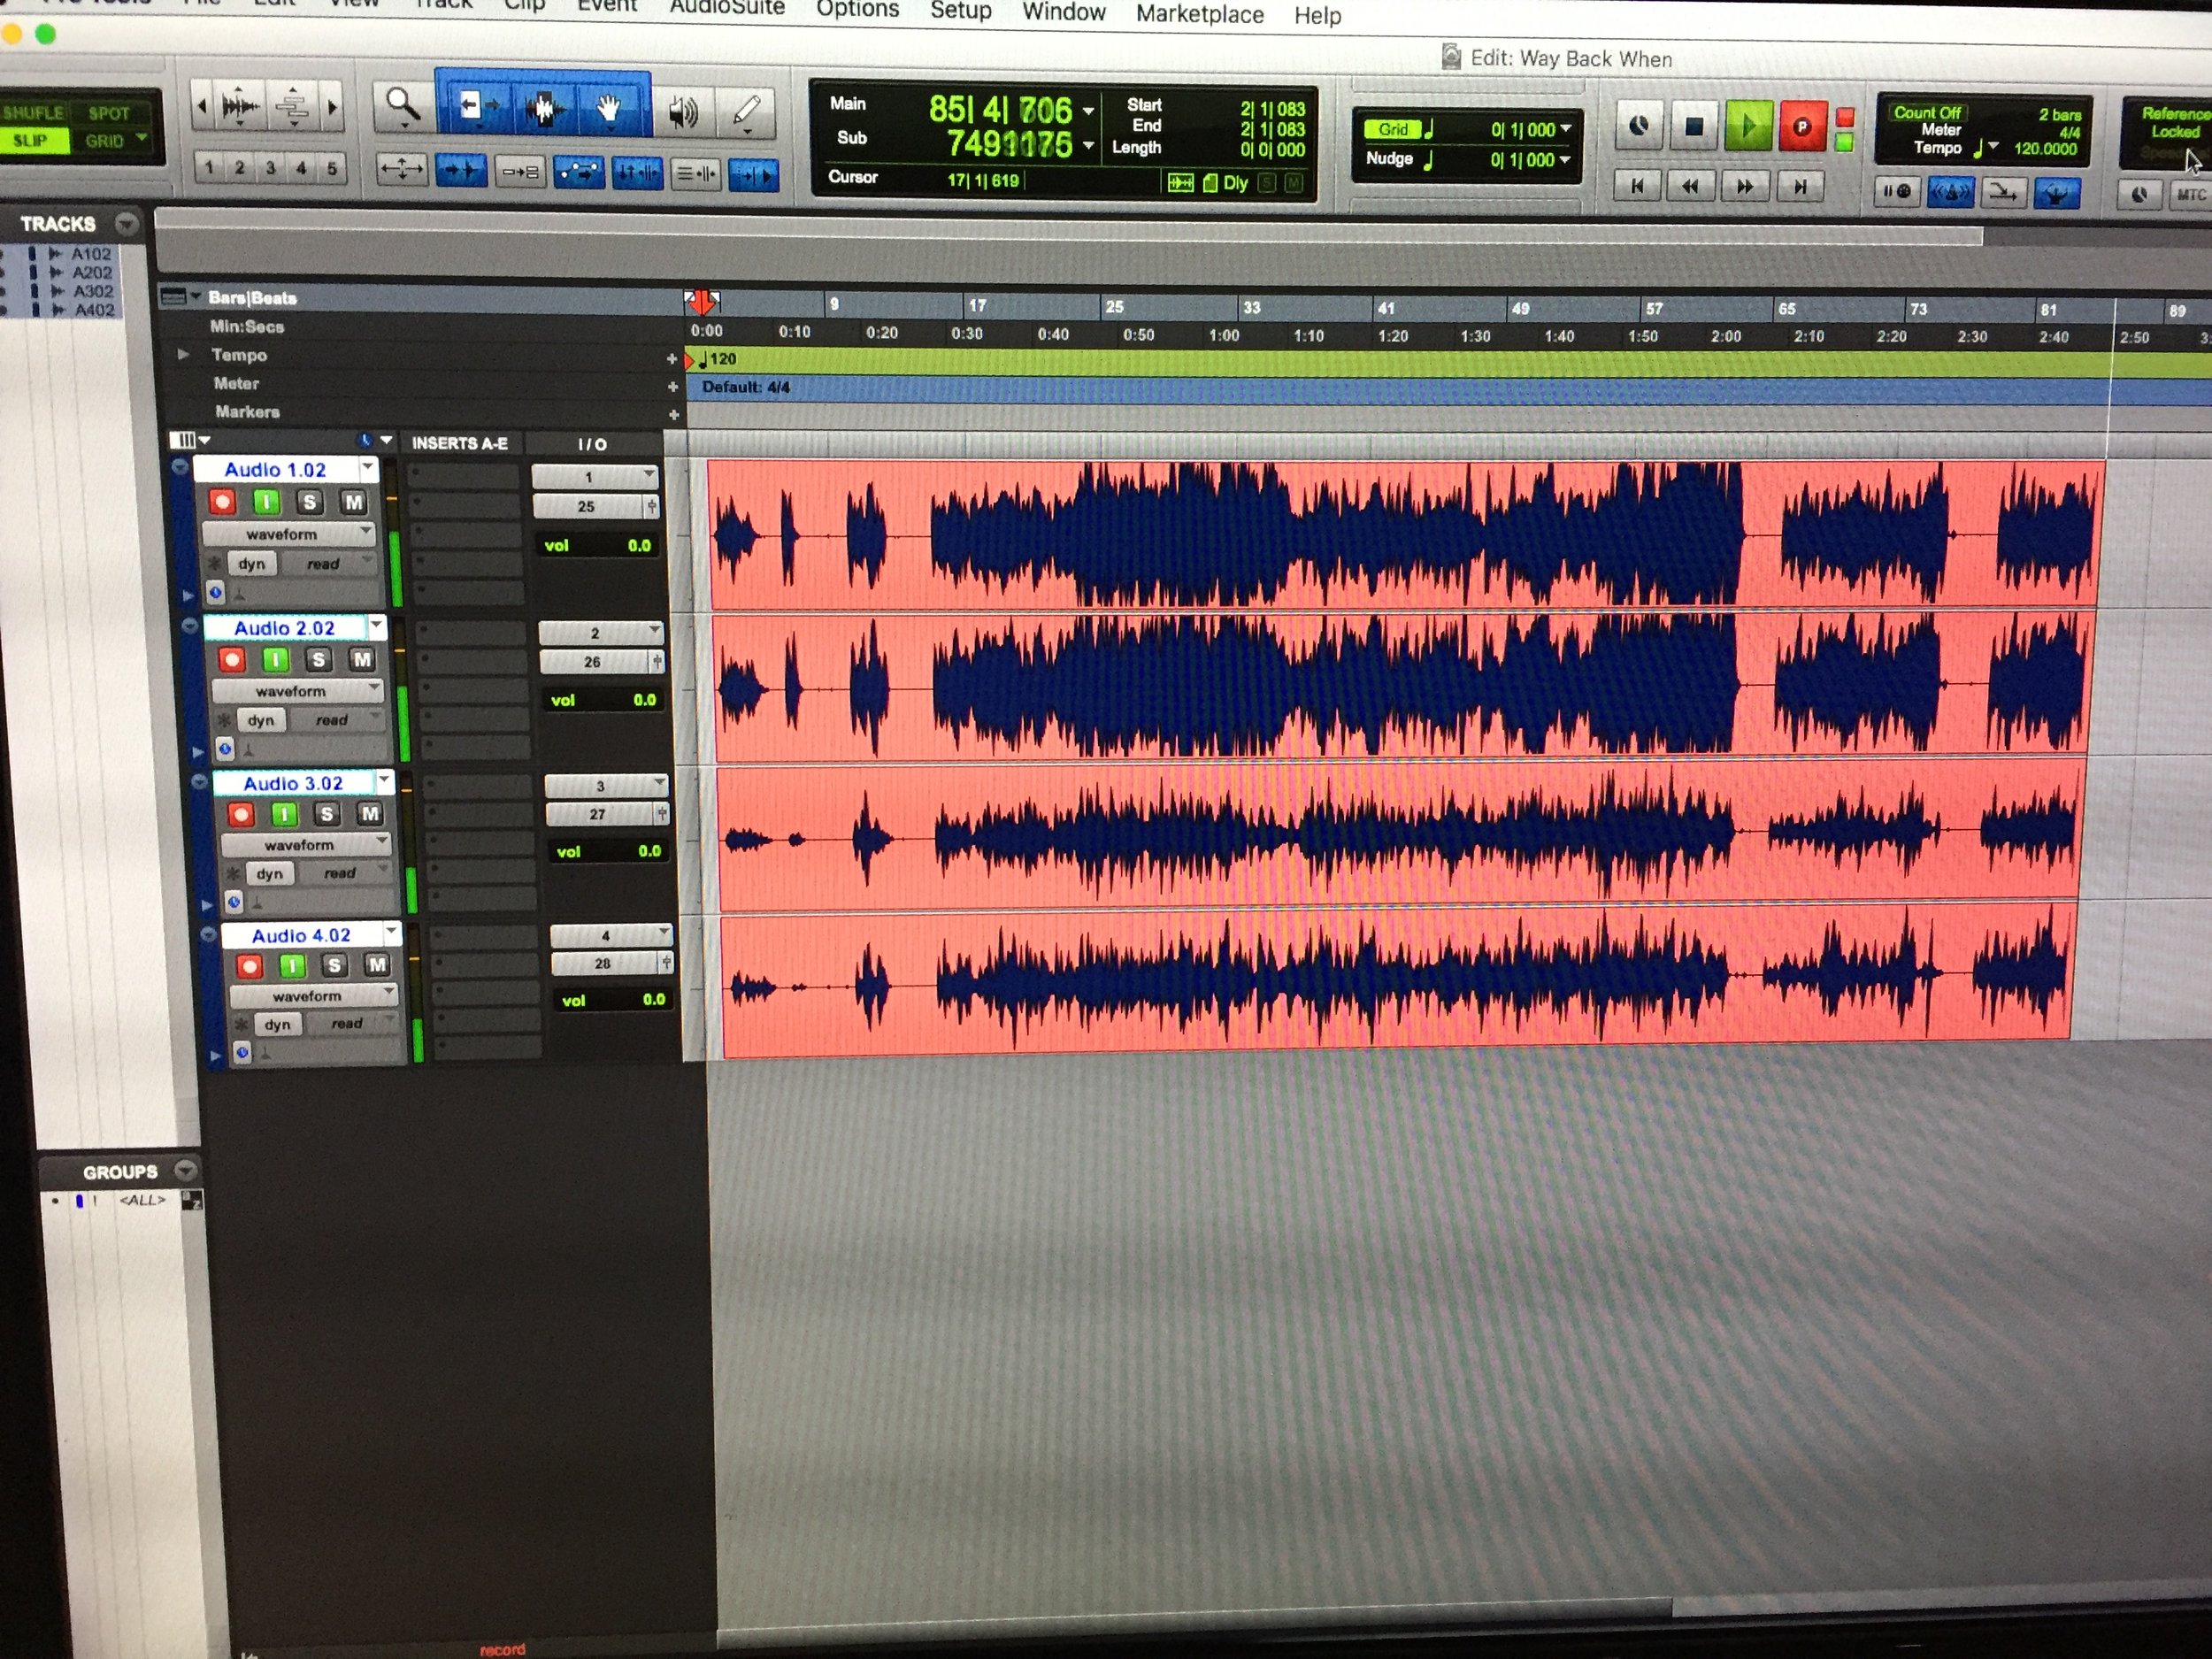Select the Grabber hand tool
The image size is (2212, 1659).
click(608, 108)
